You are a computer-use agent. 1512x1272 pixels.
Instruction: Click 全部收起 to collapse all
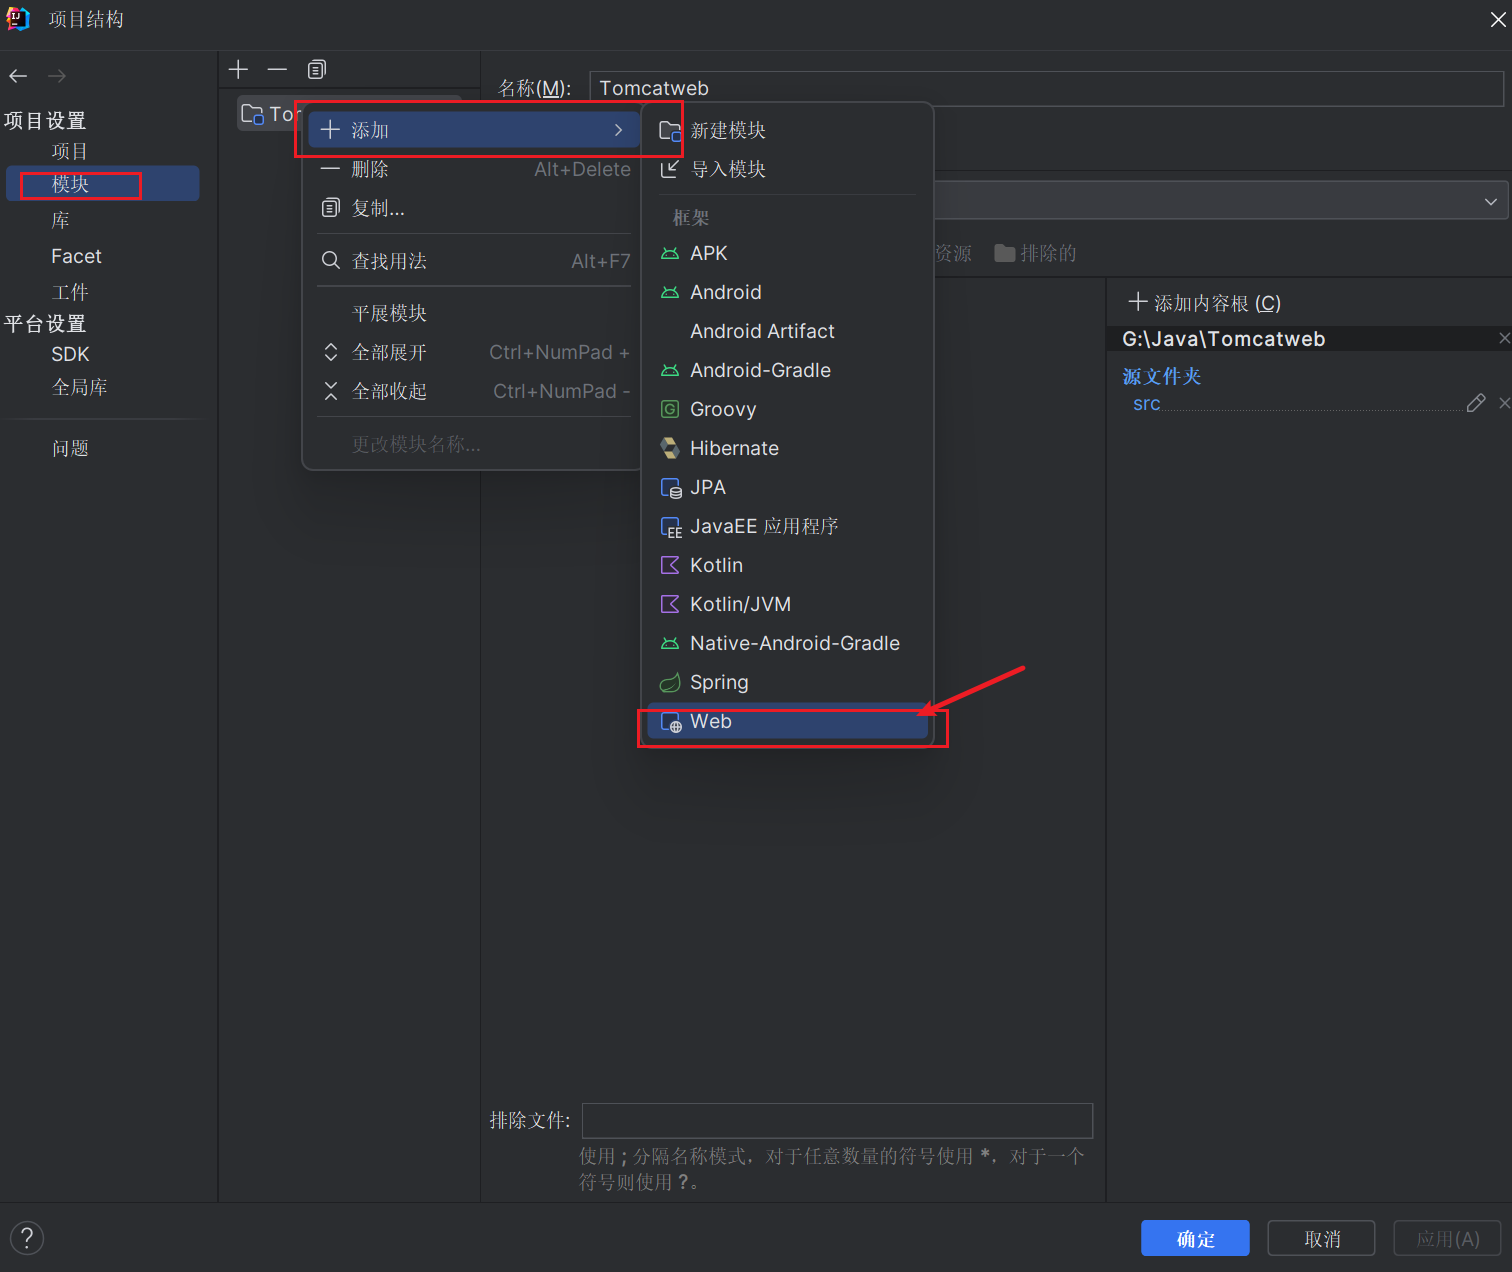389,391
